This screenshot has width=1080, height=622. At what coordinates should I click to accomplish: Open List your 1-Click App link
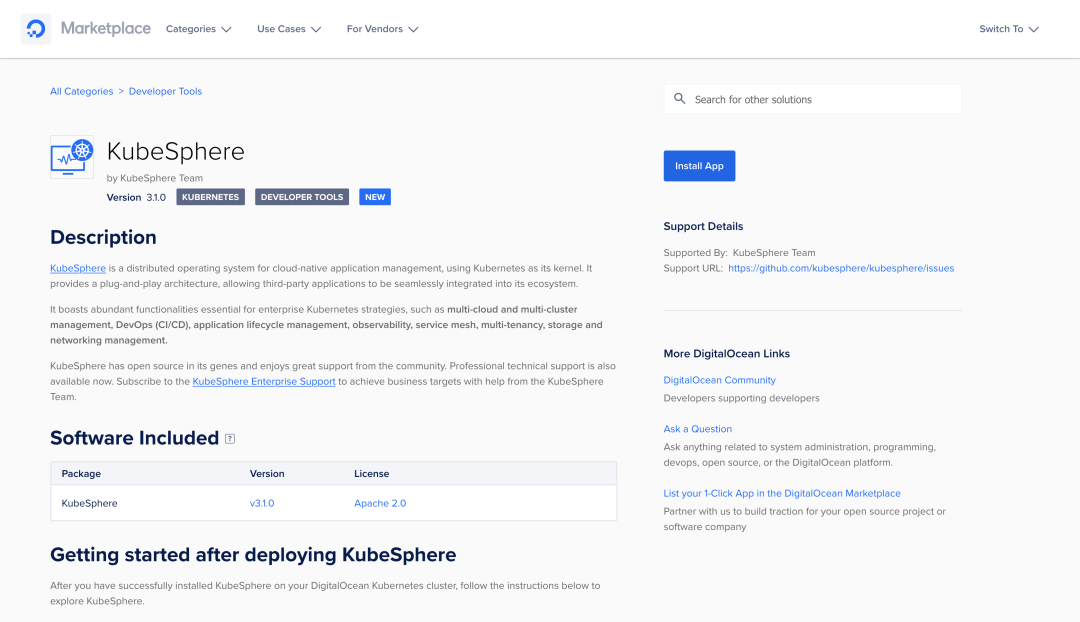point(782,493)
